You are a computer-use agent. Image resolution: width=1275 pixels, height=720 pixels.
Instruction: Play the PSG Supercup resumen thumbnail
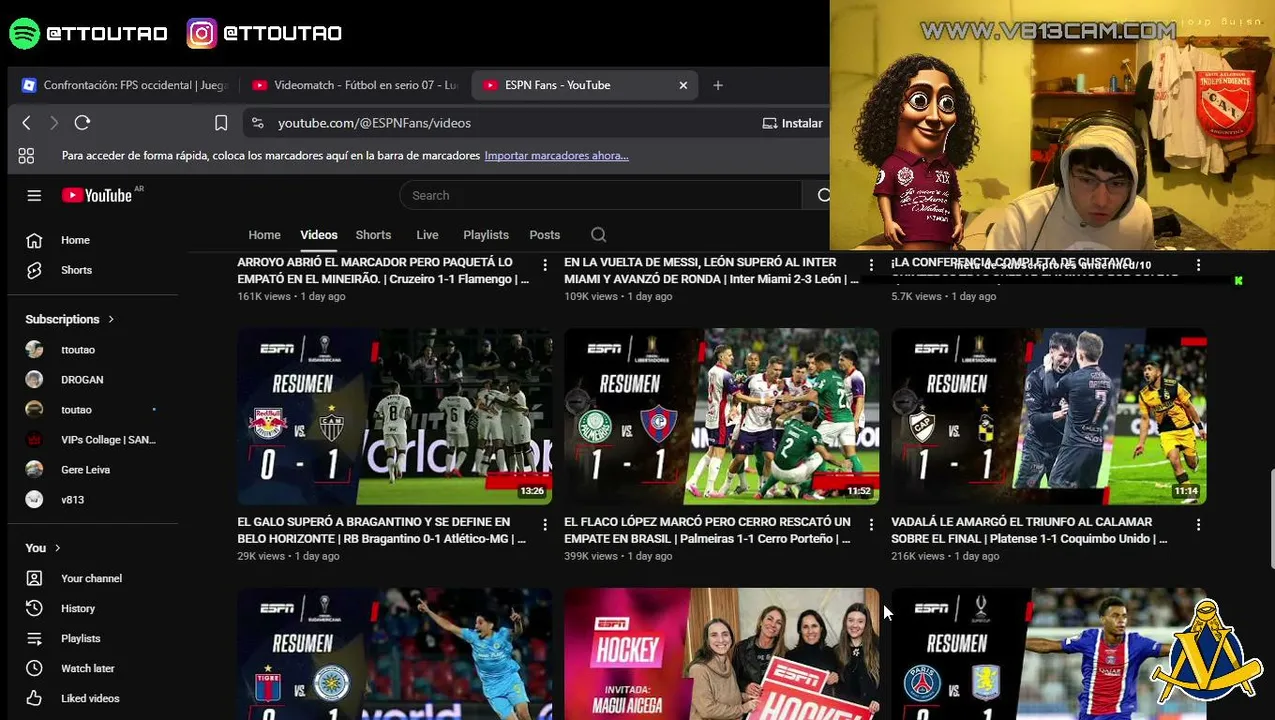(x=1048, y=654)
